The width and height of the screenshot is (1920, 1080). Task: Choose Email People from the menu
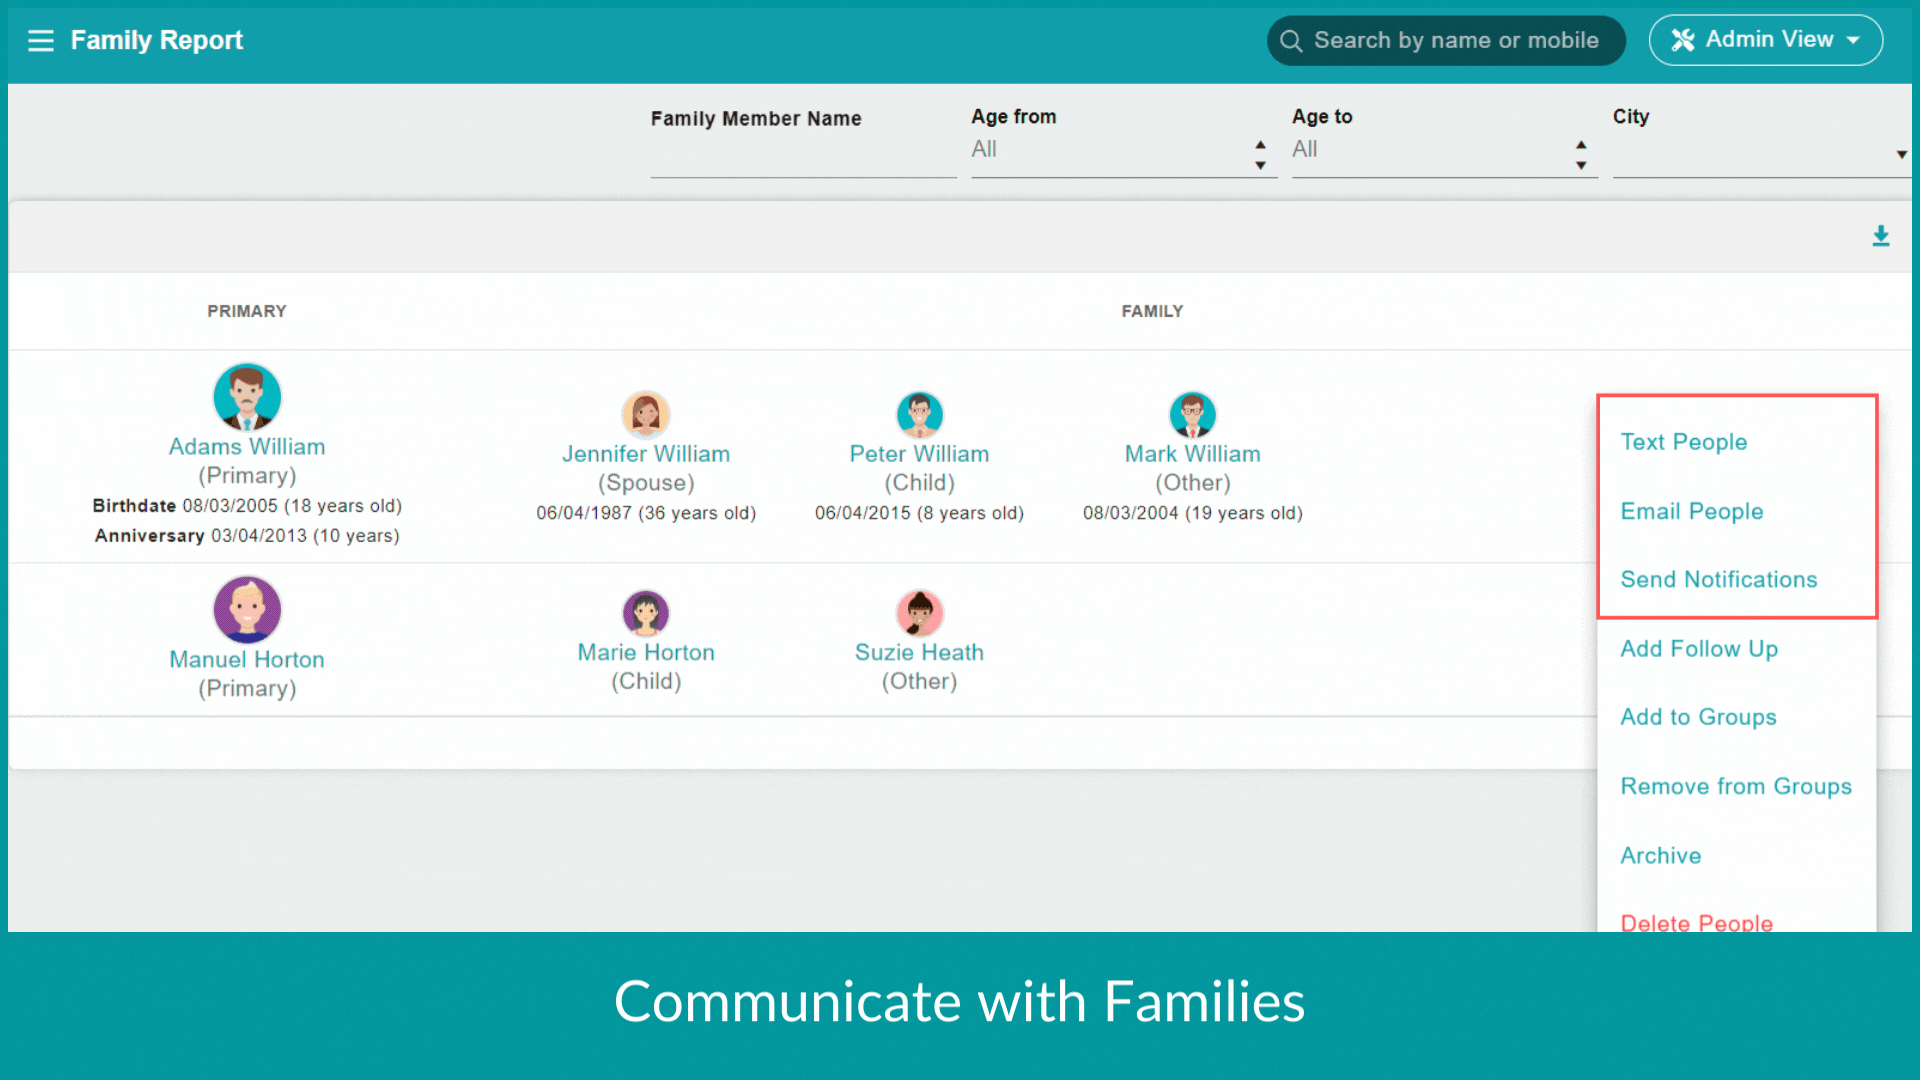tap(1692, 511)
